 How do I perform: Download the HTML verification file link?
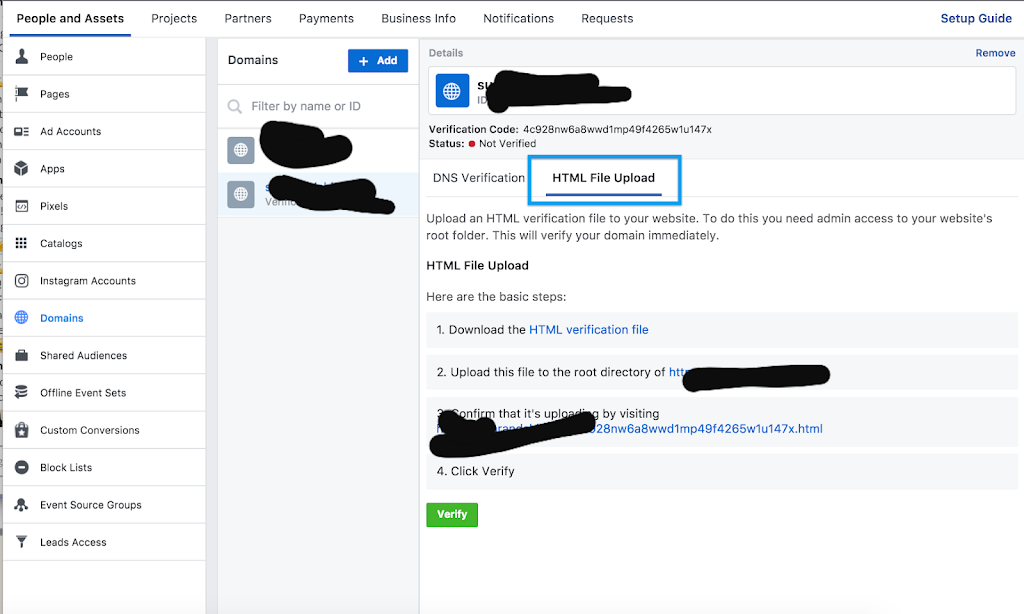588,330
